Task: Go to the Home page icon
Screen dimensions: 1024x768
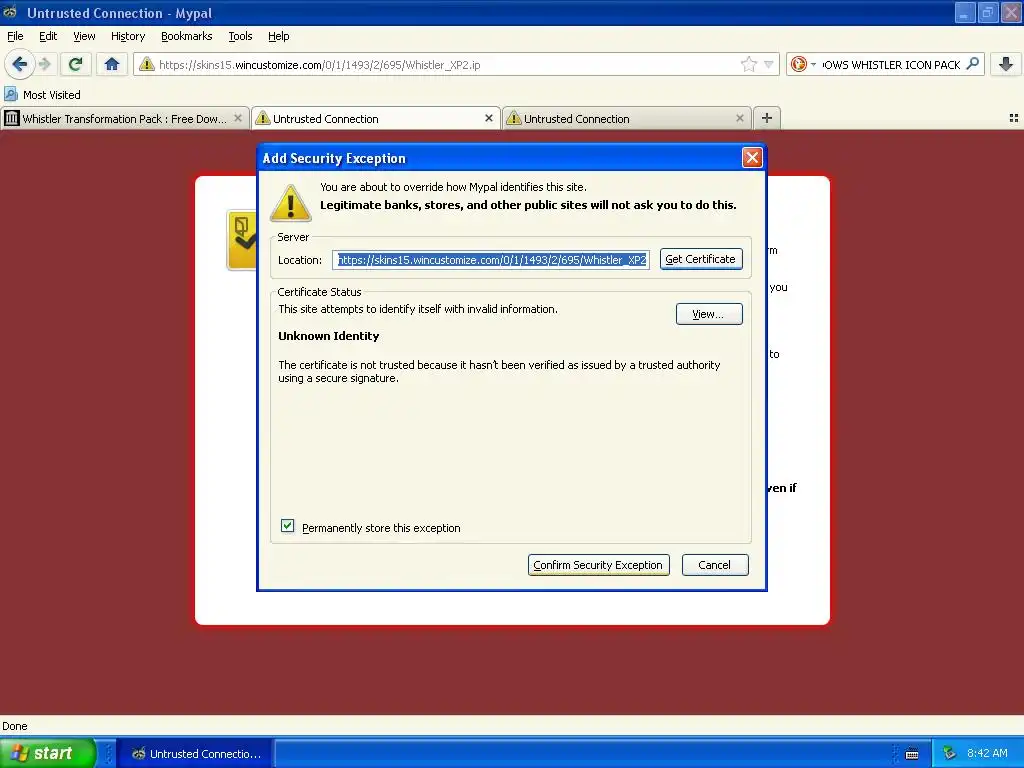Action: coord(112,64)
